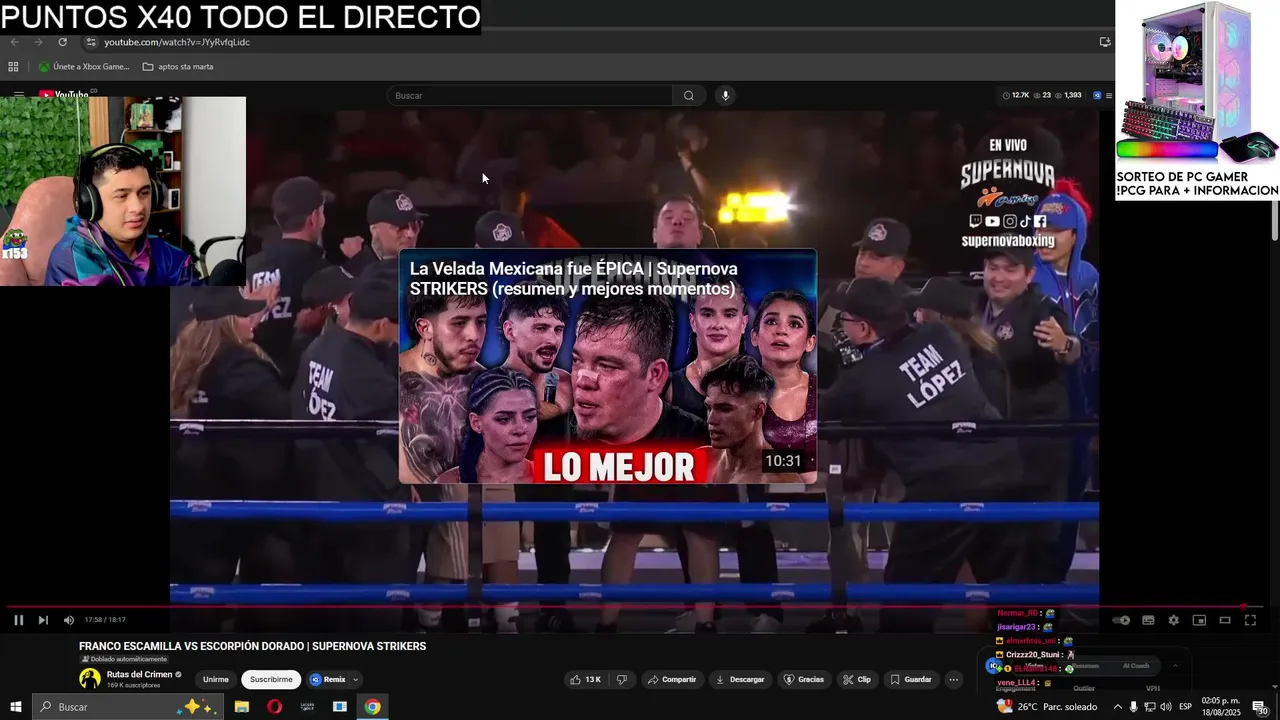This screenshot has height=720, width=1280.
Task: Open browser apps grid shortcut
Action: click(x=13, y=67)
